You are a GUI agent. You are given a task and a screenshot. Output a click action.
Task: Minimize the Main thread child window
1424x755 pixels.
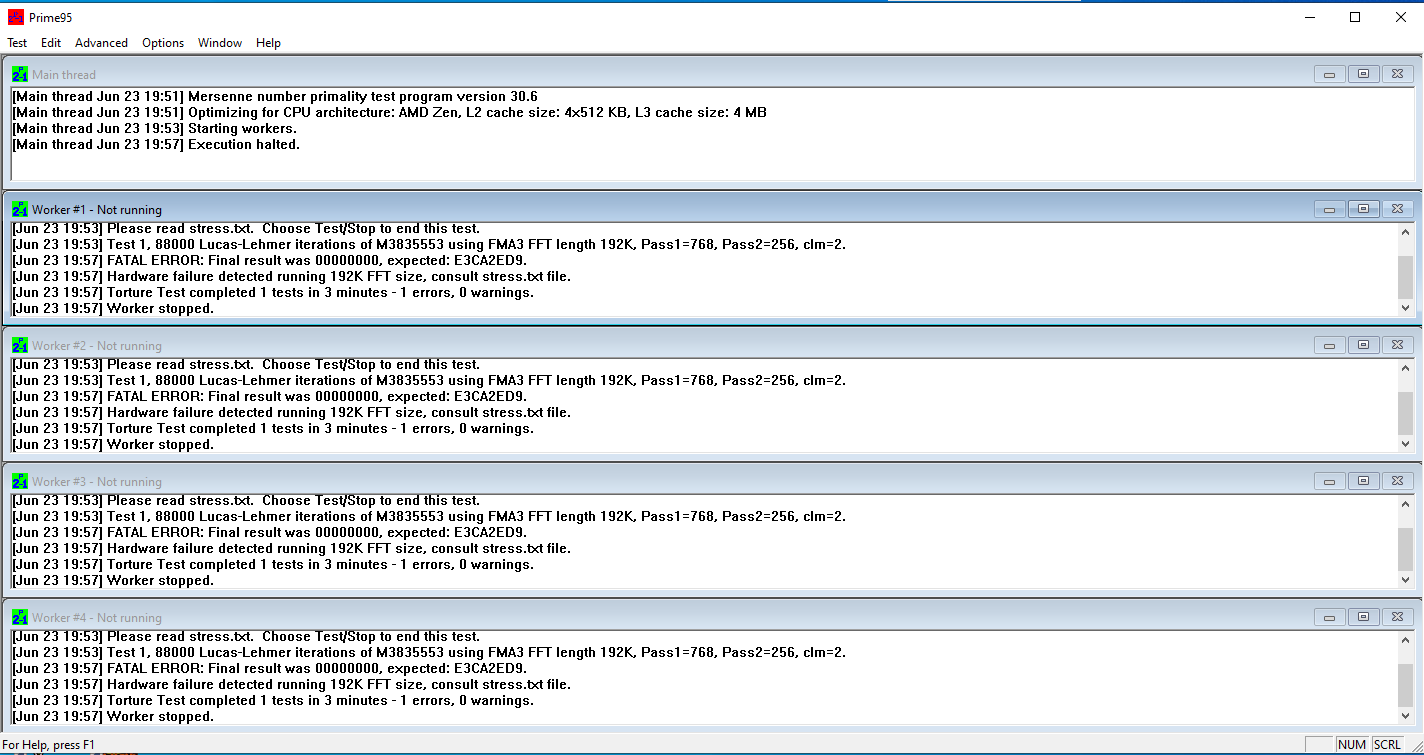[x=1329, y=74]
